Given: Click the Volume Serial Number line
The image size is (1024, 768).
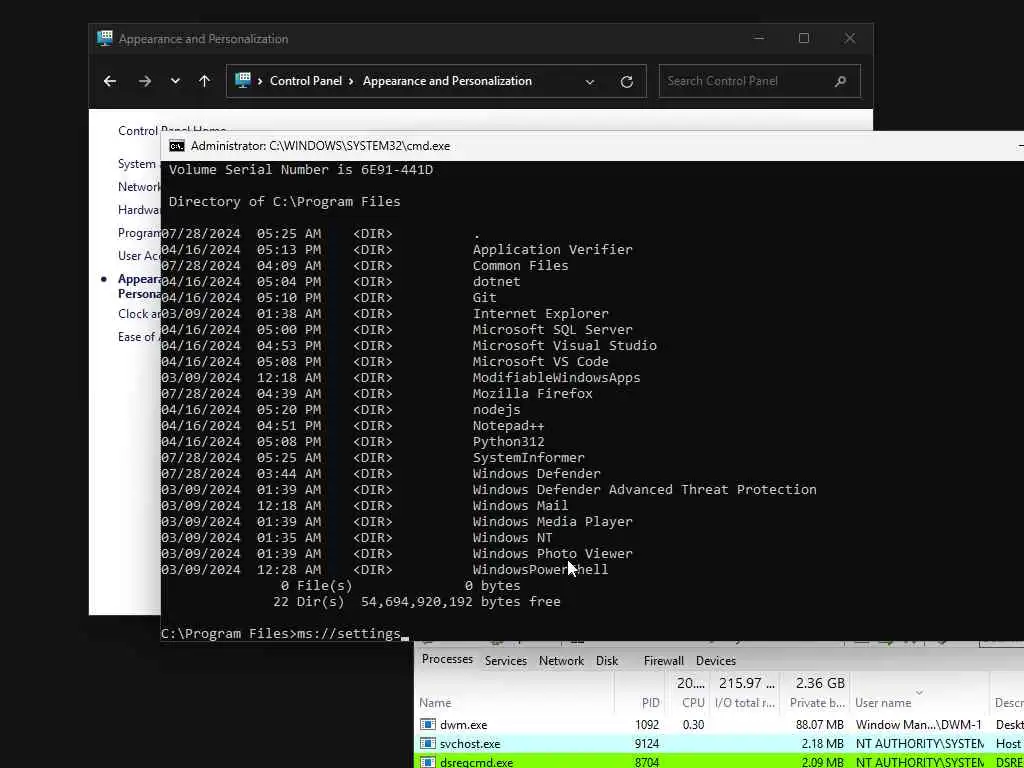Looking at the screenshot, I should tap(300, 170).
